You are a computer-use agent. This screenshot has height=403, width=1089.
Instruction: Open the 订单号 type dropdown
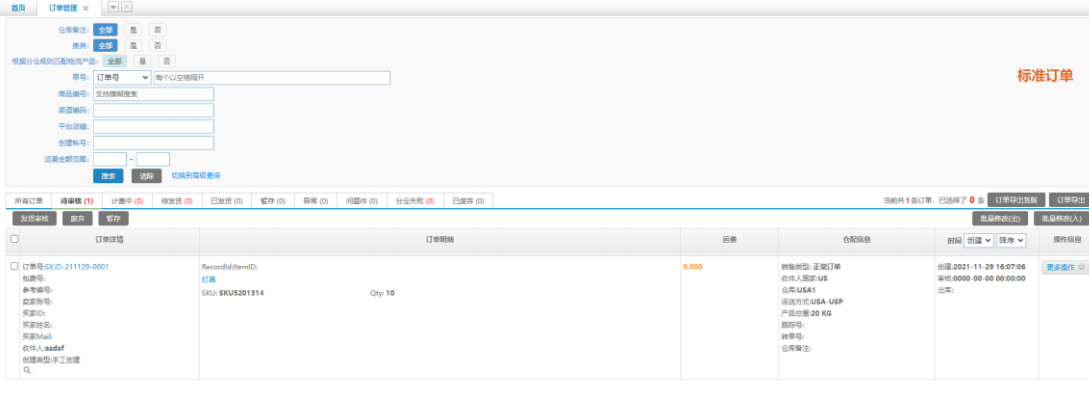pyautogui.click(x=122, y=77)
